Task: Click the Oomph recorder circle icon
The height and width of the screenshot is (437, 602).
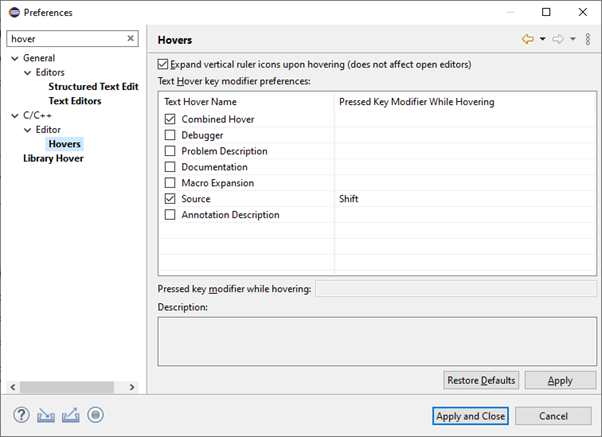Action: tap(96, 415)
